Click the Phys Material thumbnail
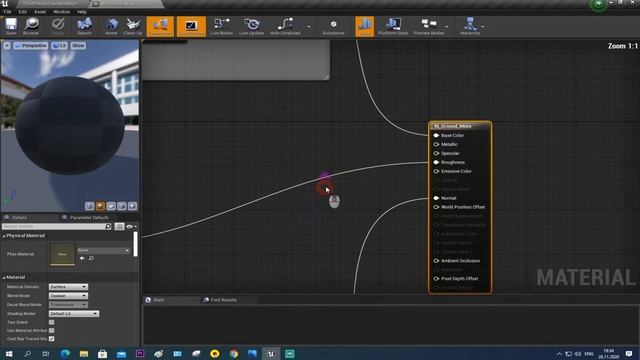This screenshot has width=640, height=360. 62,254
